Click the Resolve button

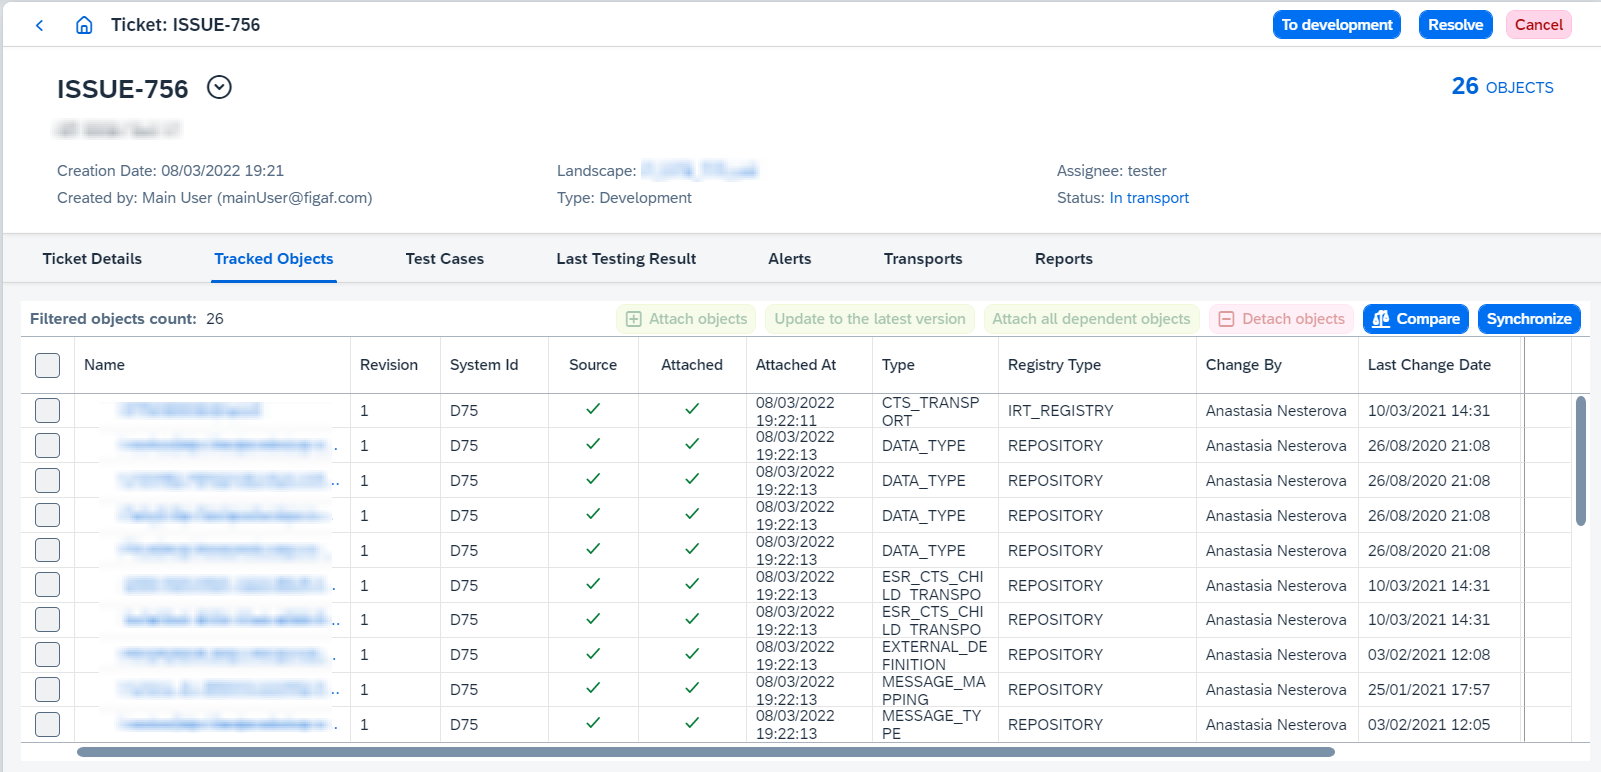(x=1456, y=25)
